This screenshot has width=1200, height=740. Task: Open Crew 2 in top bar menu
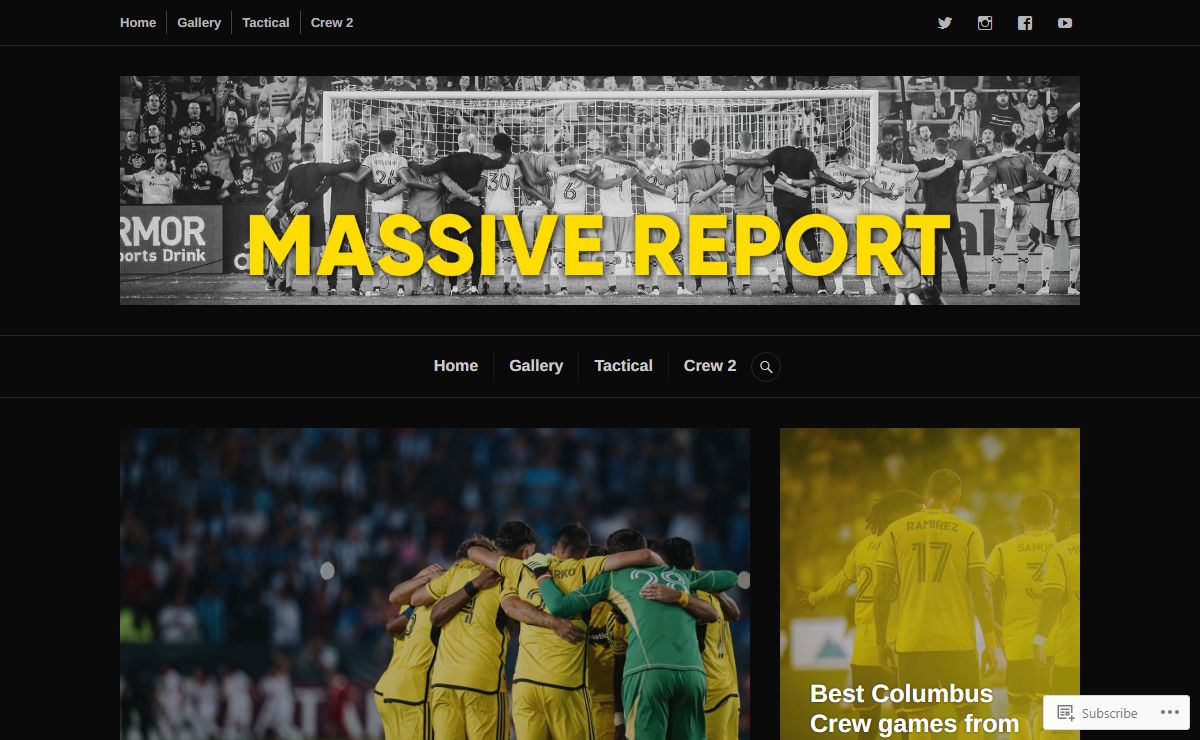[332, 22]
